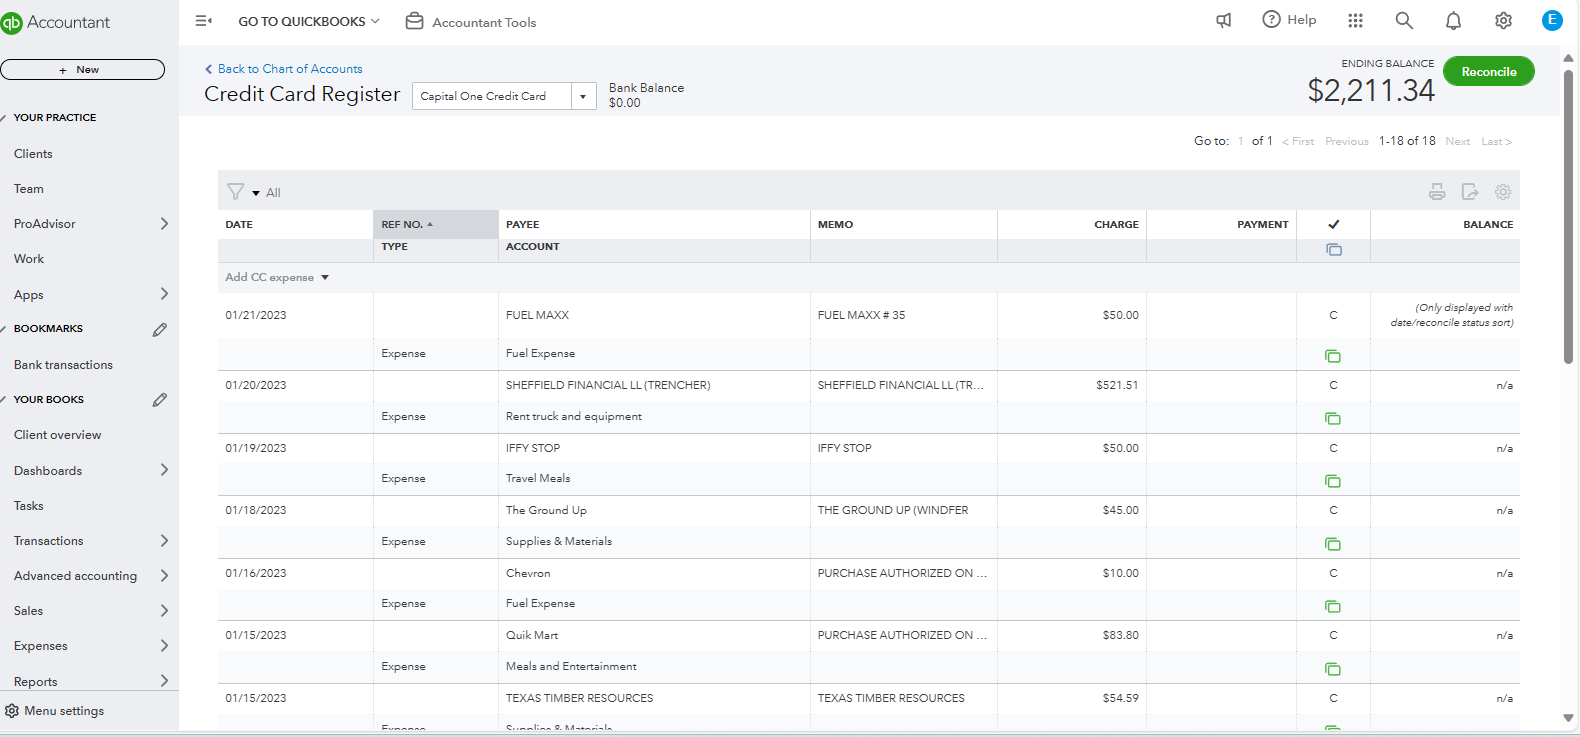Open Tasks in sidebar

coord(29,506)
